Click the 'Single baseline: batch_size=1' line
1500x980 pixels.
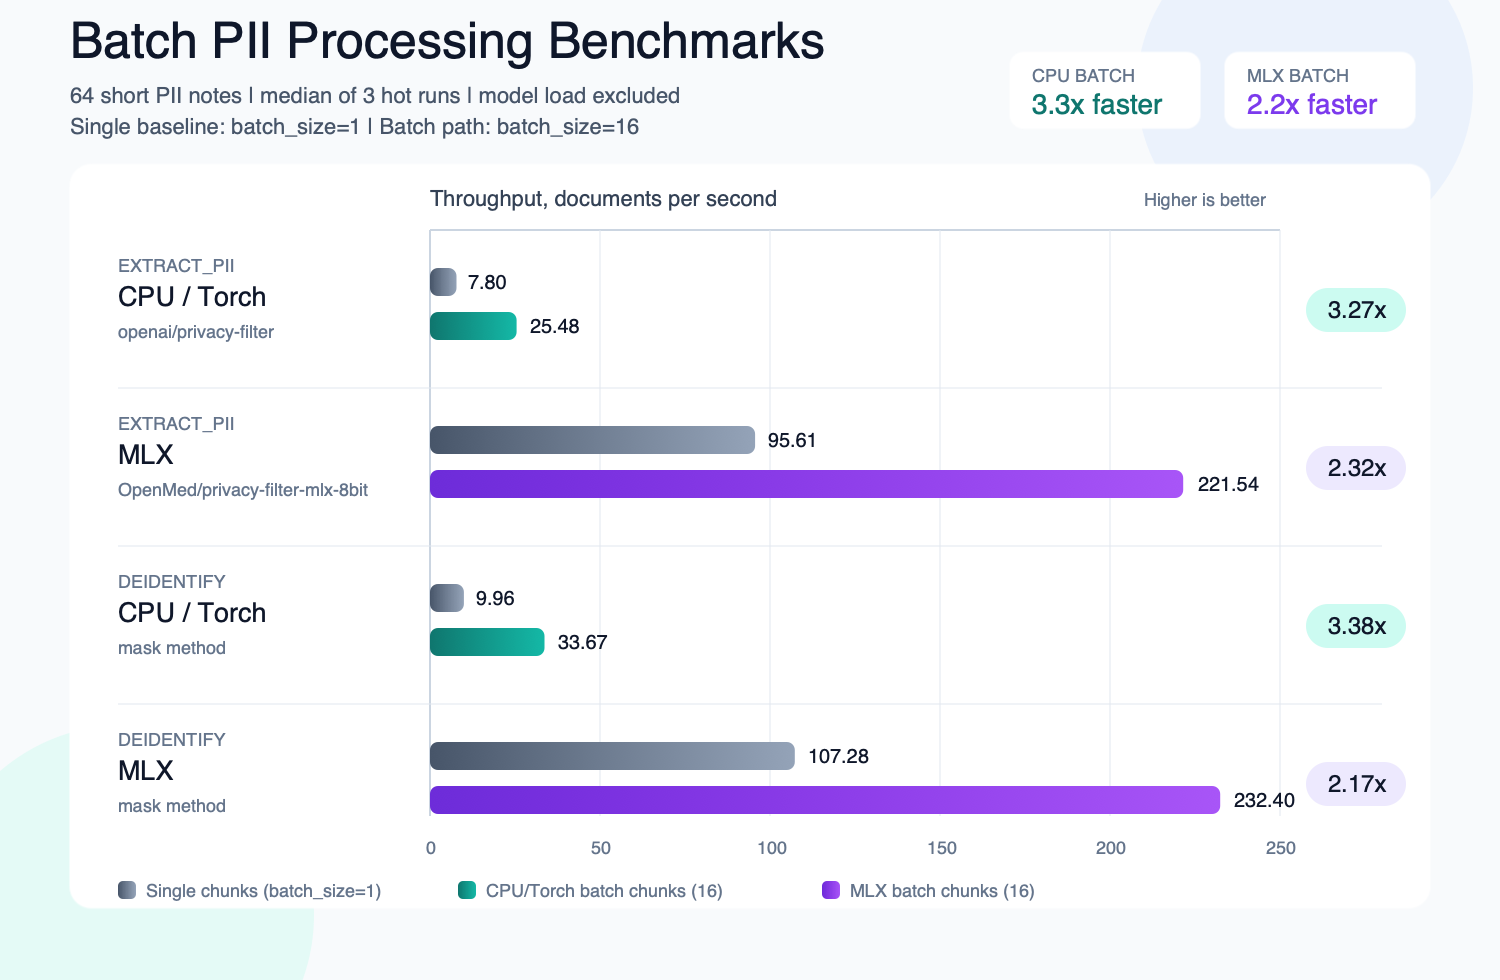[x=354, y=127]
